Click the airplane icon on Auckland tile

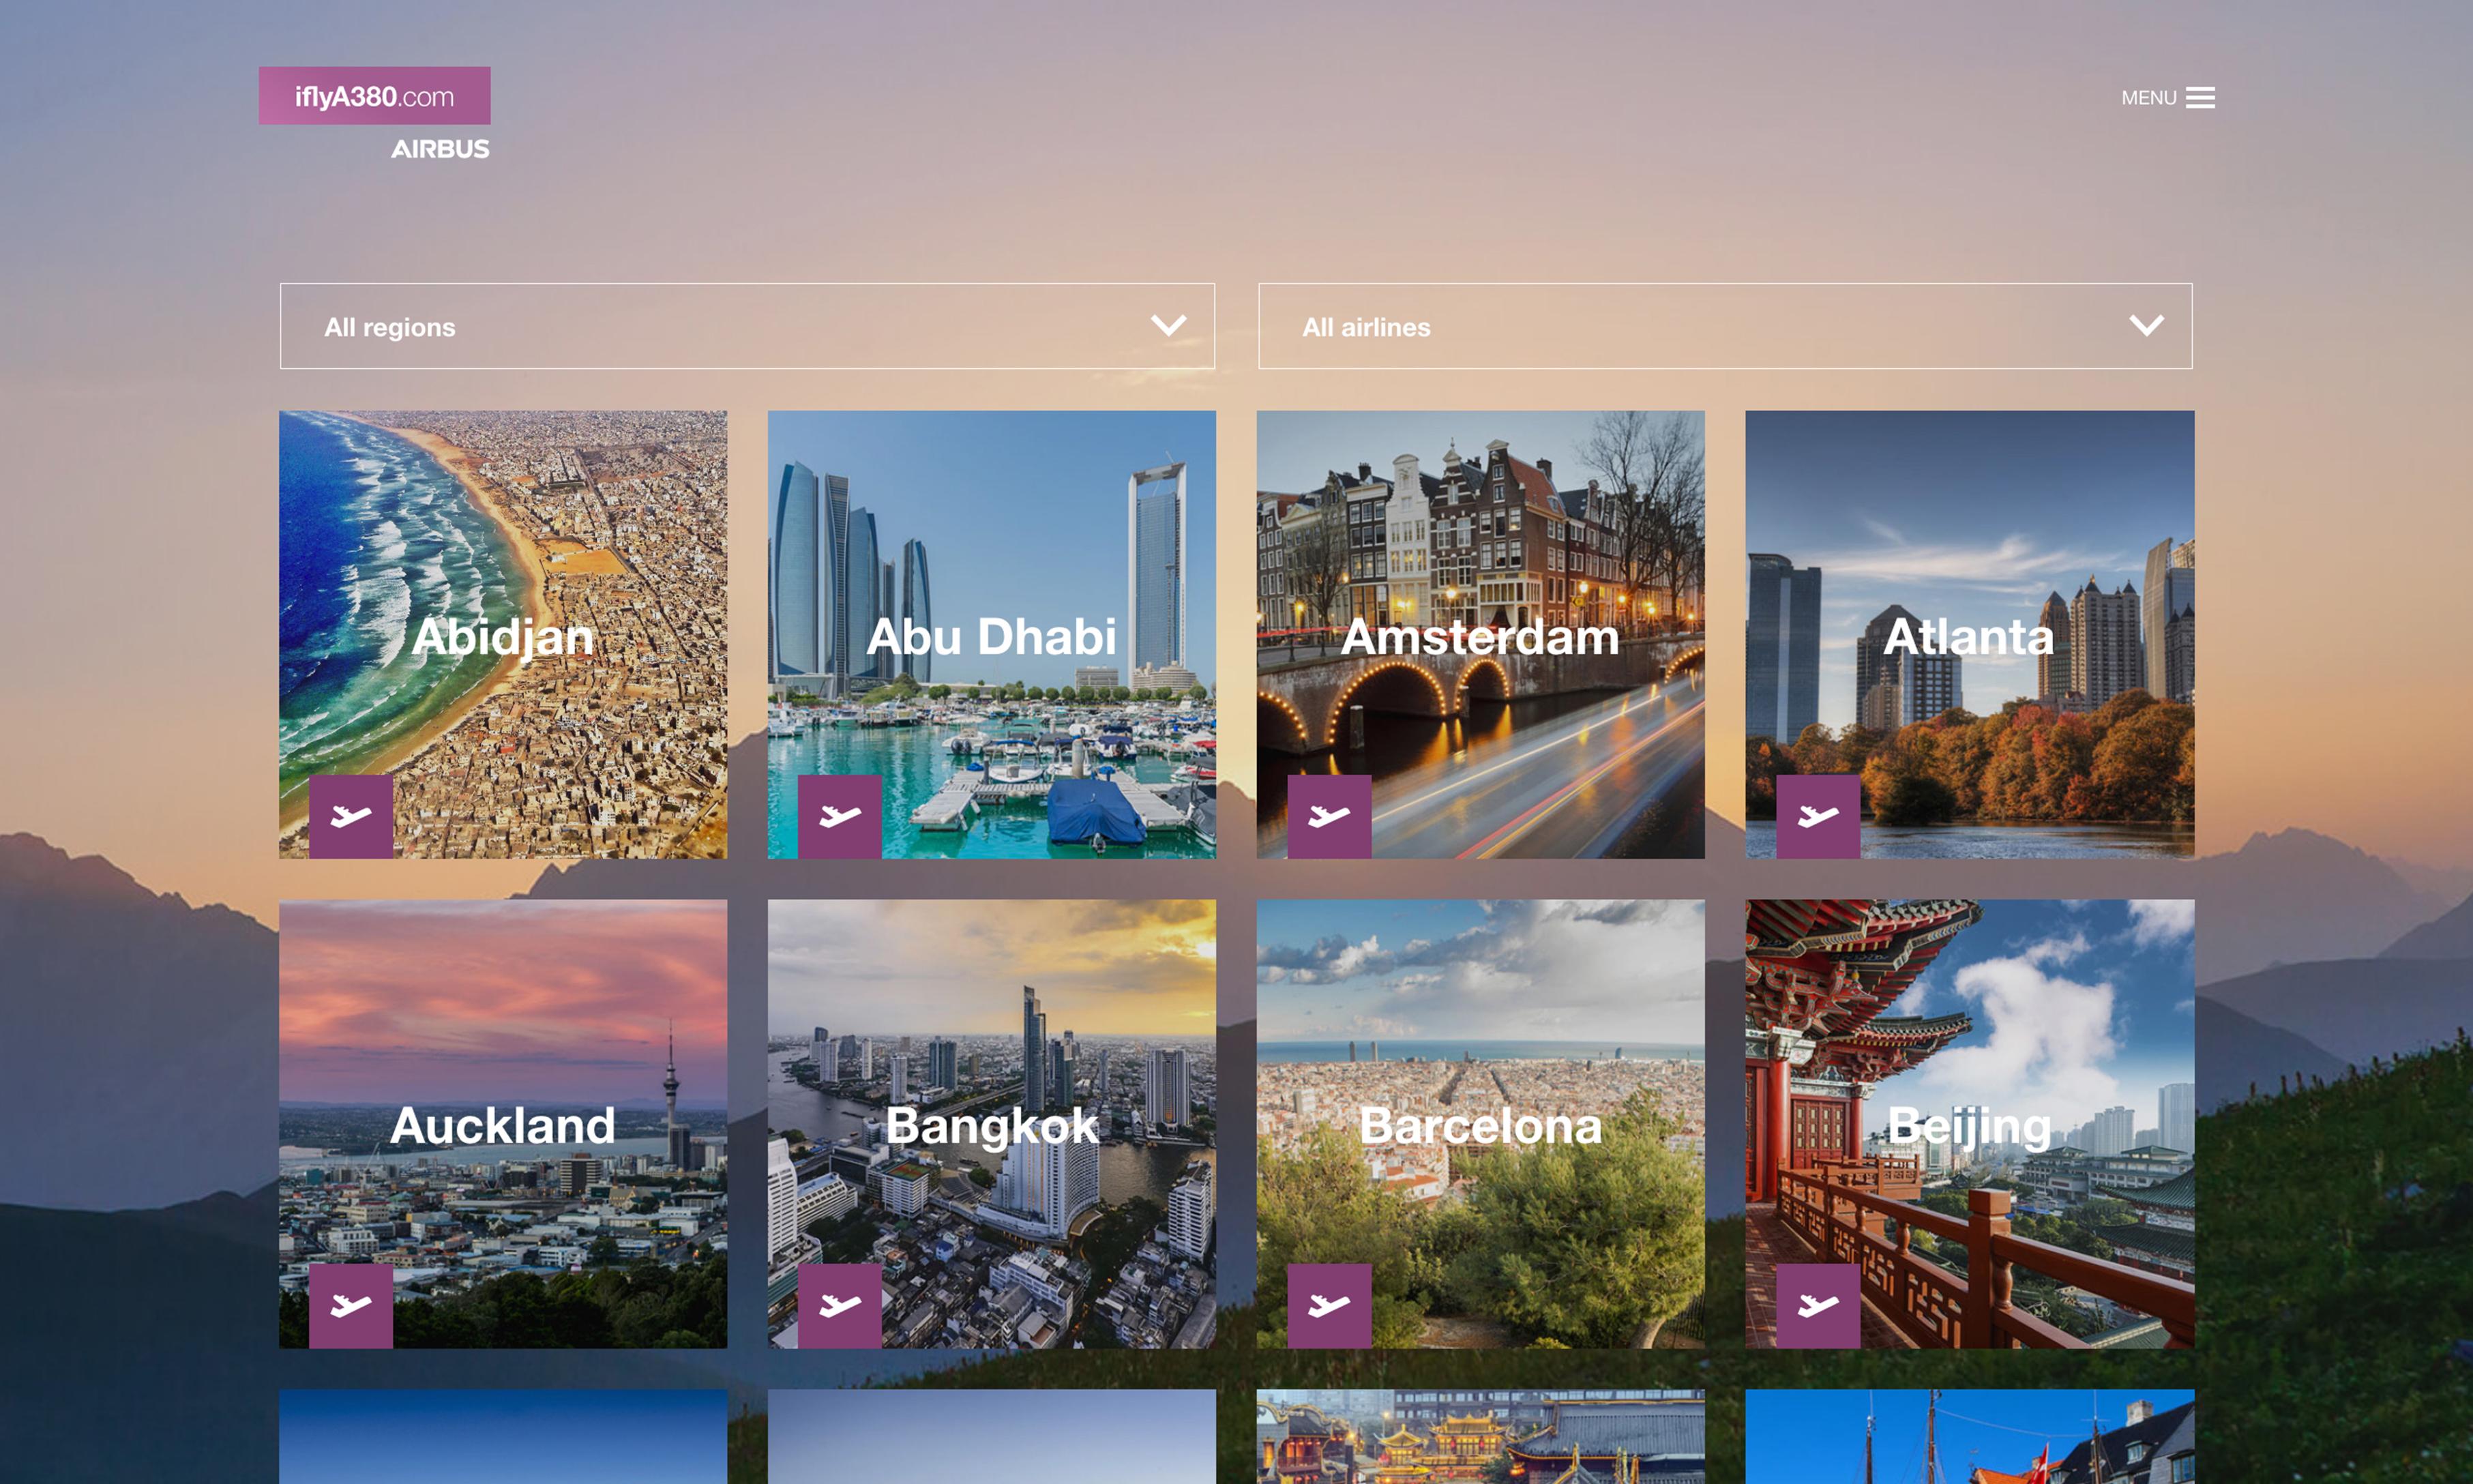pyautogui.click(x=350, y=1305)
